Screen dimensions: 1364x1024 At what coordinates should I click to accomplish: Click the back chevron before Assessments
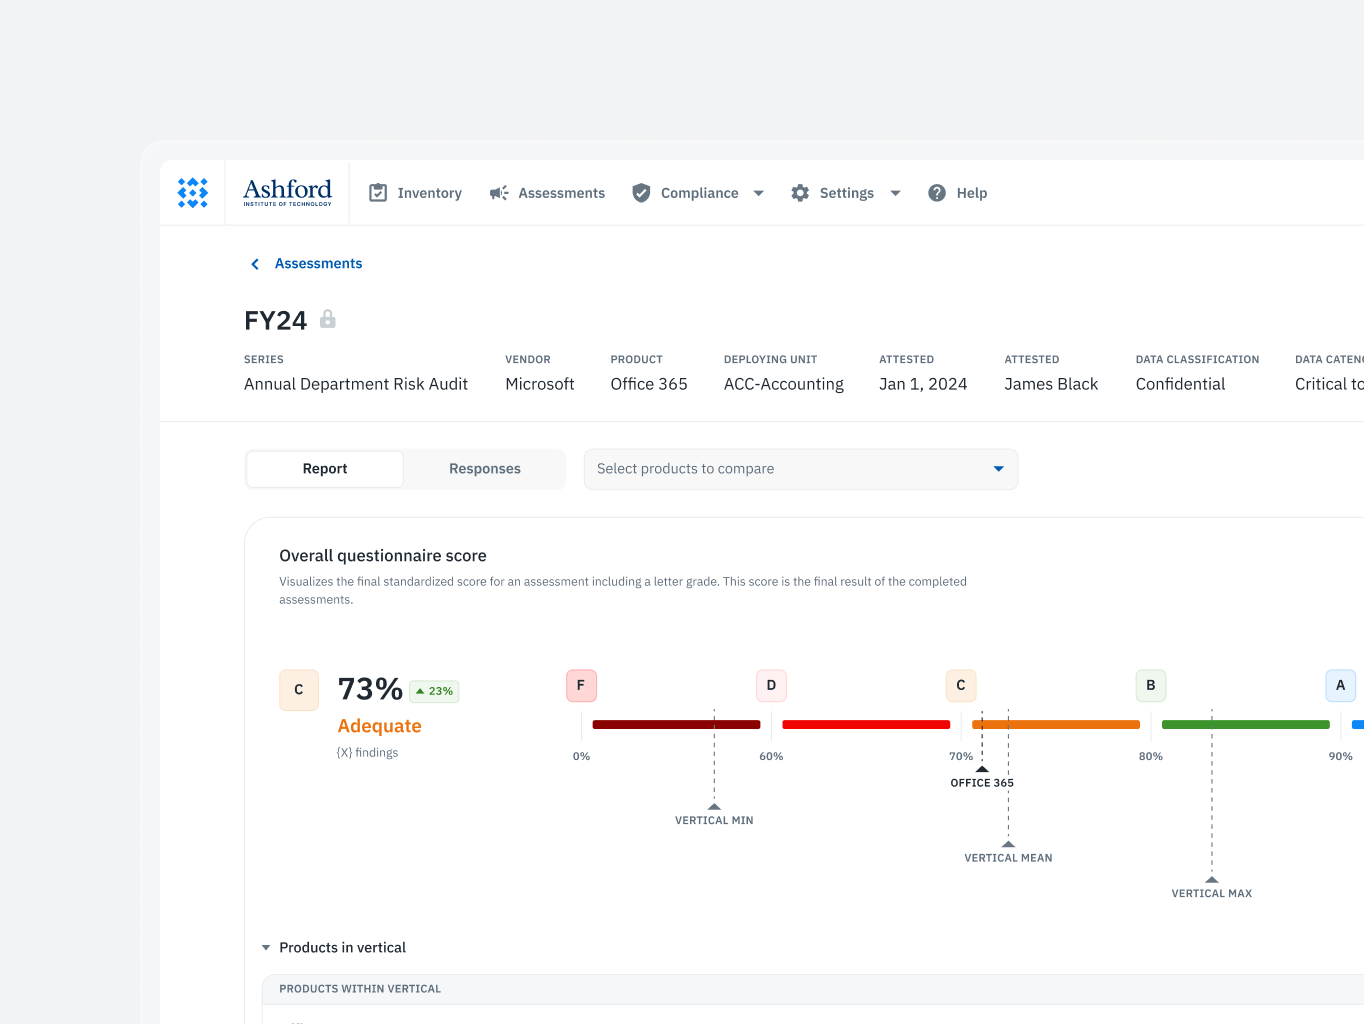click(255, 263)
